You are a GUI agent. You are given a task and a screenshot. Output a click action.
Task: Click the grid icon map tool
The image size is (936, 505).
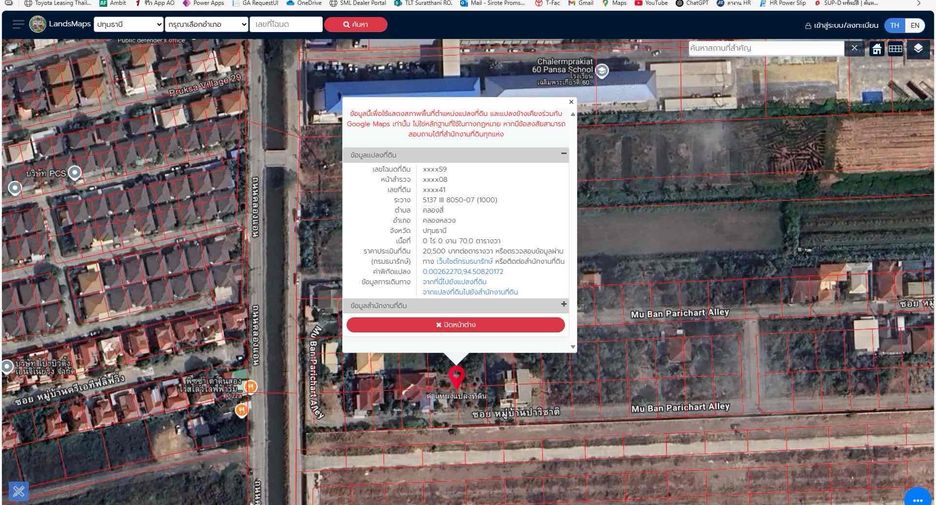tap(895, 49)
